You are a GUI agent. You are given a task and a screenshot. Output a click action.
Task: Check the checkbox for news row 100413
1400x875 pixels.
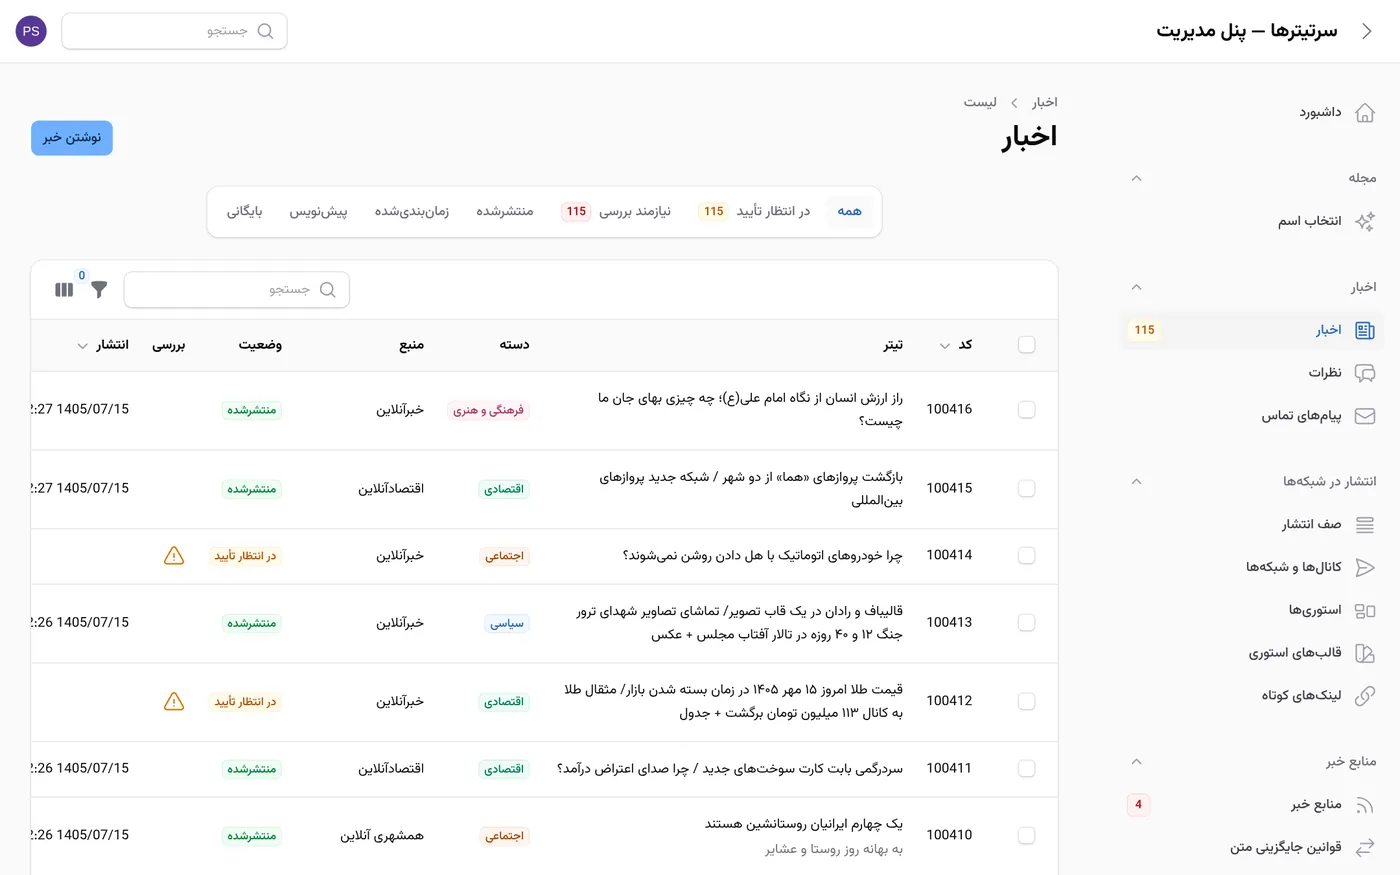1026,623
